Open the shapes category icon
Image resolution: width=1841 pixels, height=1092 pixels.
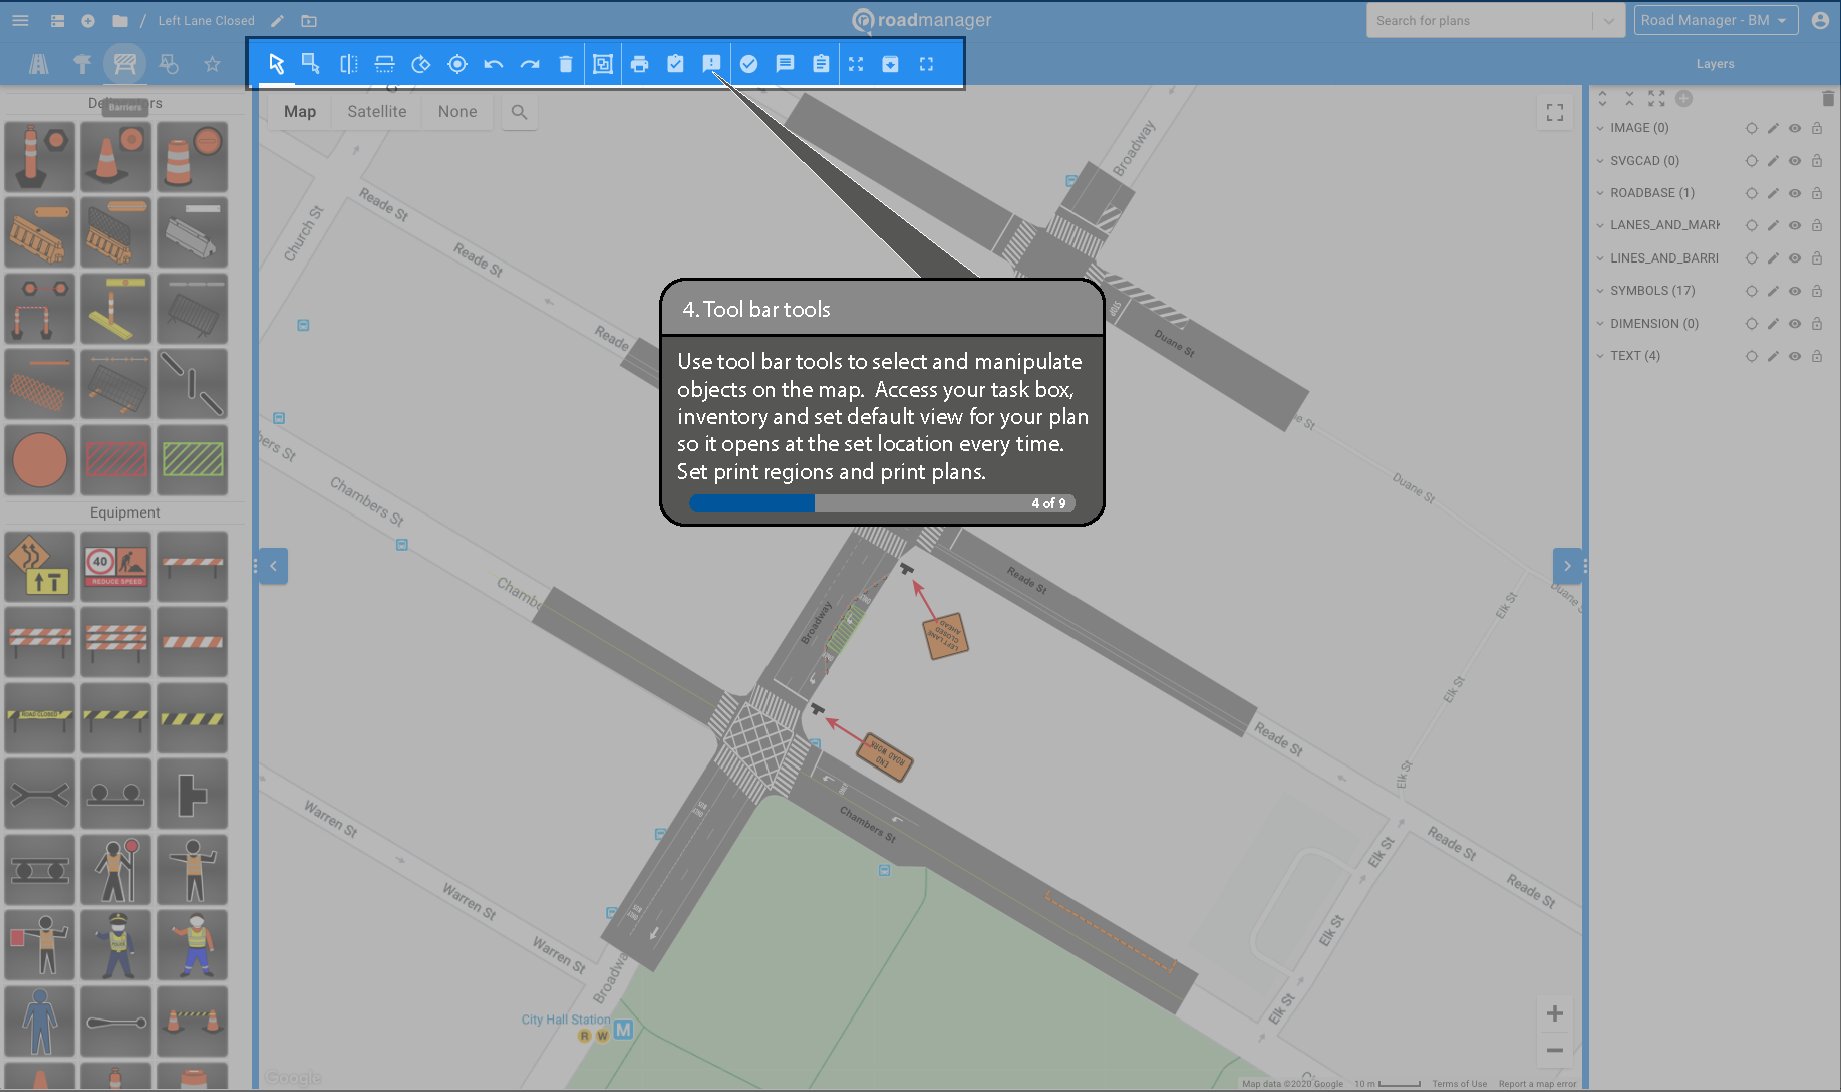(169, 64)
